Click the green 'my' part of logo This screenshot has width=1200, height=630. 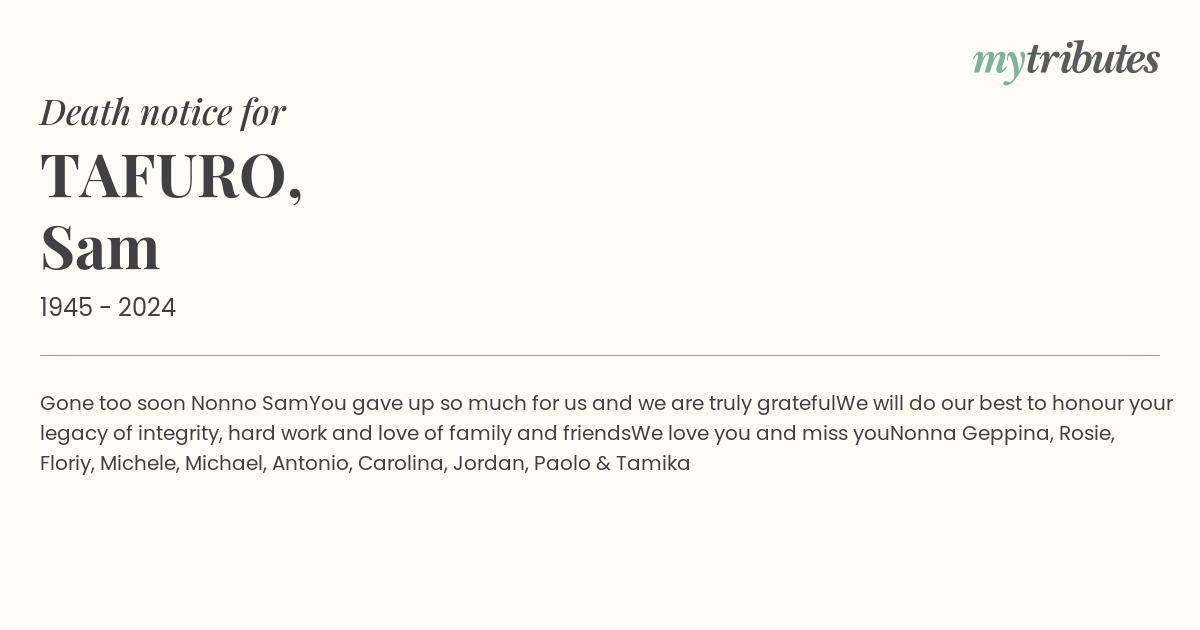coord(998,62)
